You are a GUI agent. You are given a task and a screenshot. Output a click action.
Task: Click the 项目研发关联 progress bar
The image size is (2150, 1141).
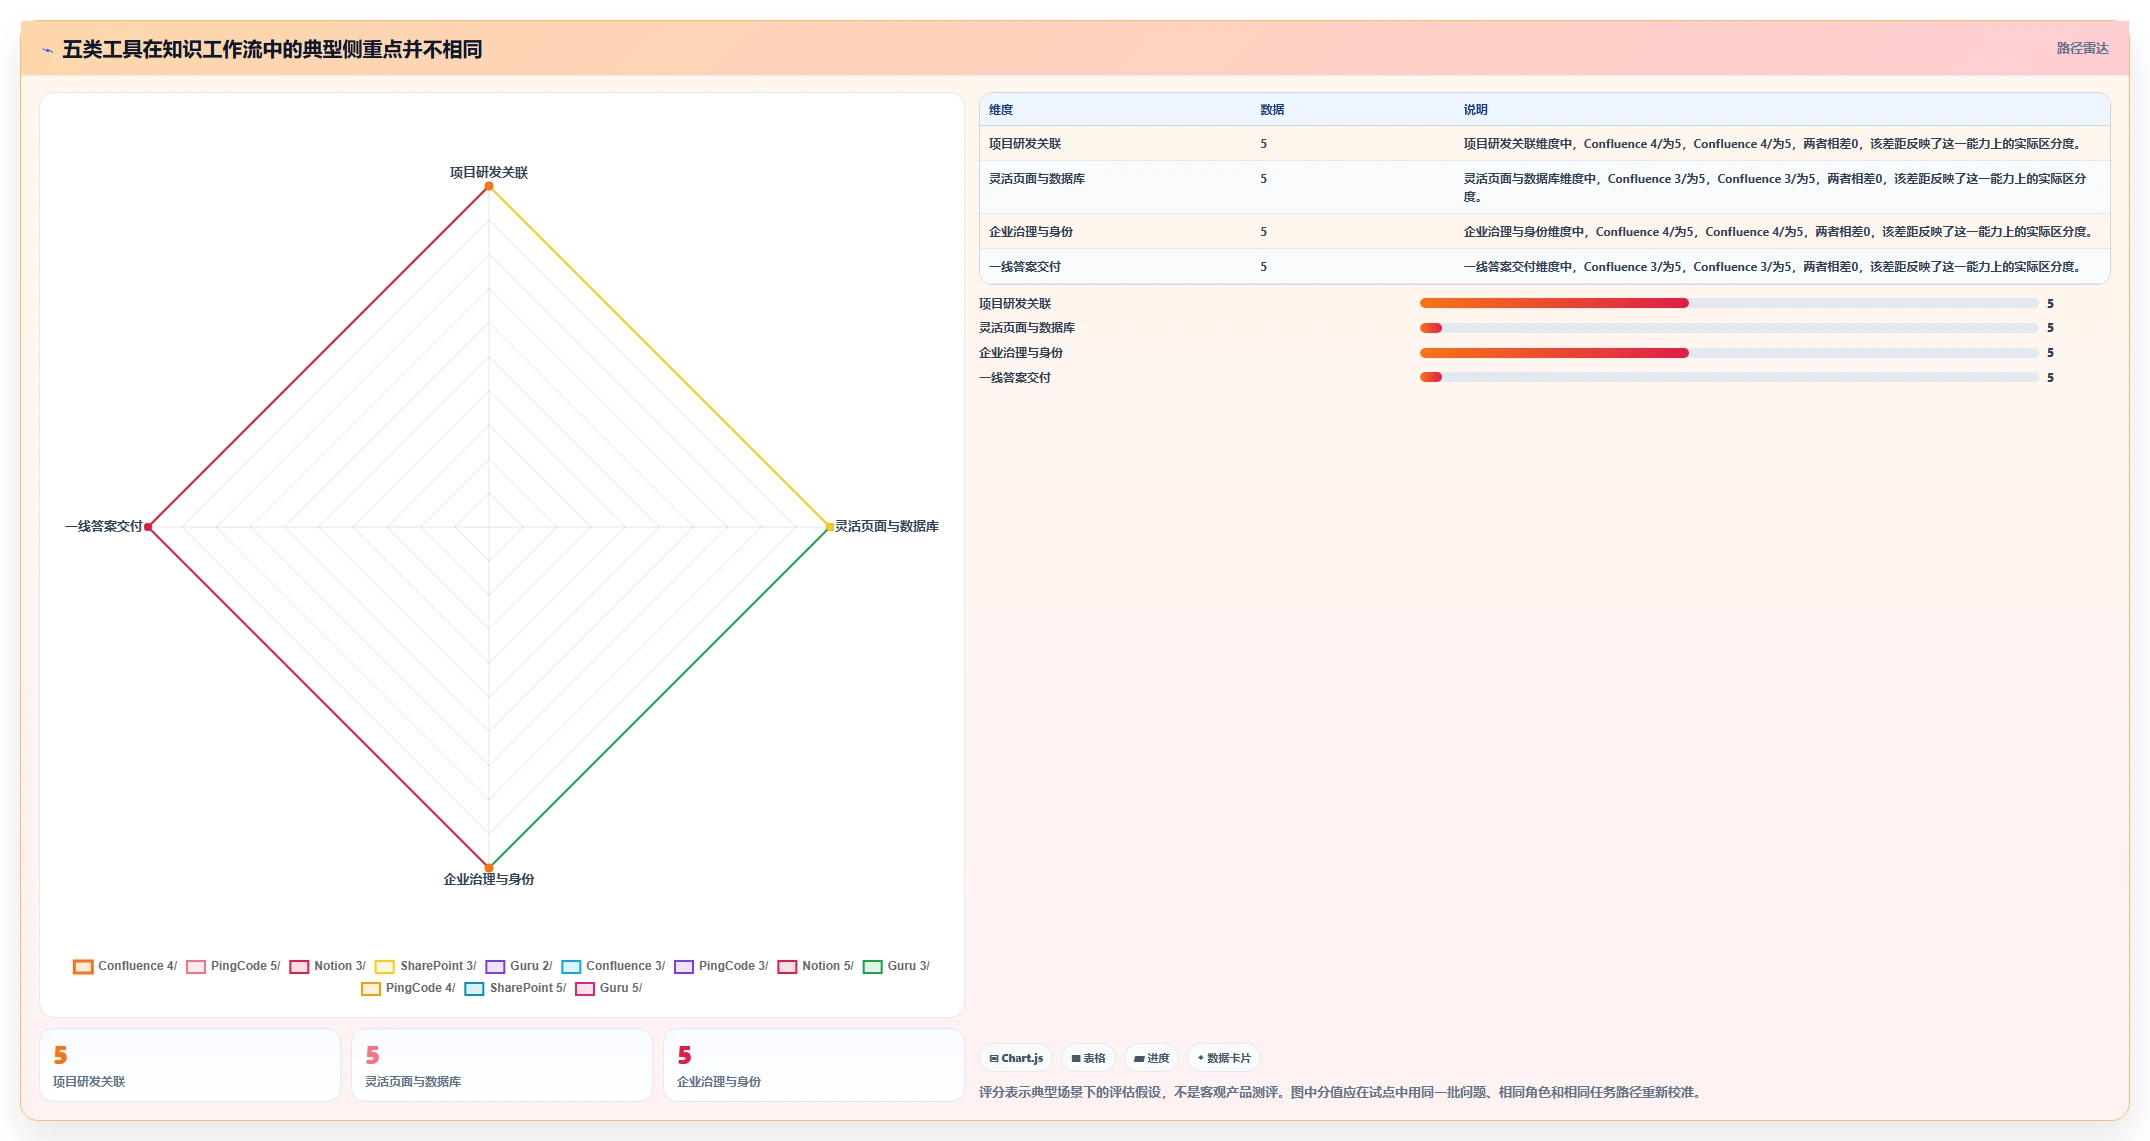pos(1729,303)
